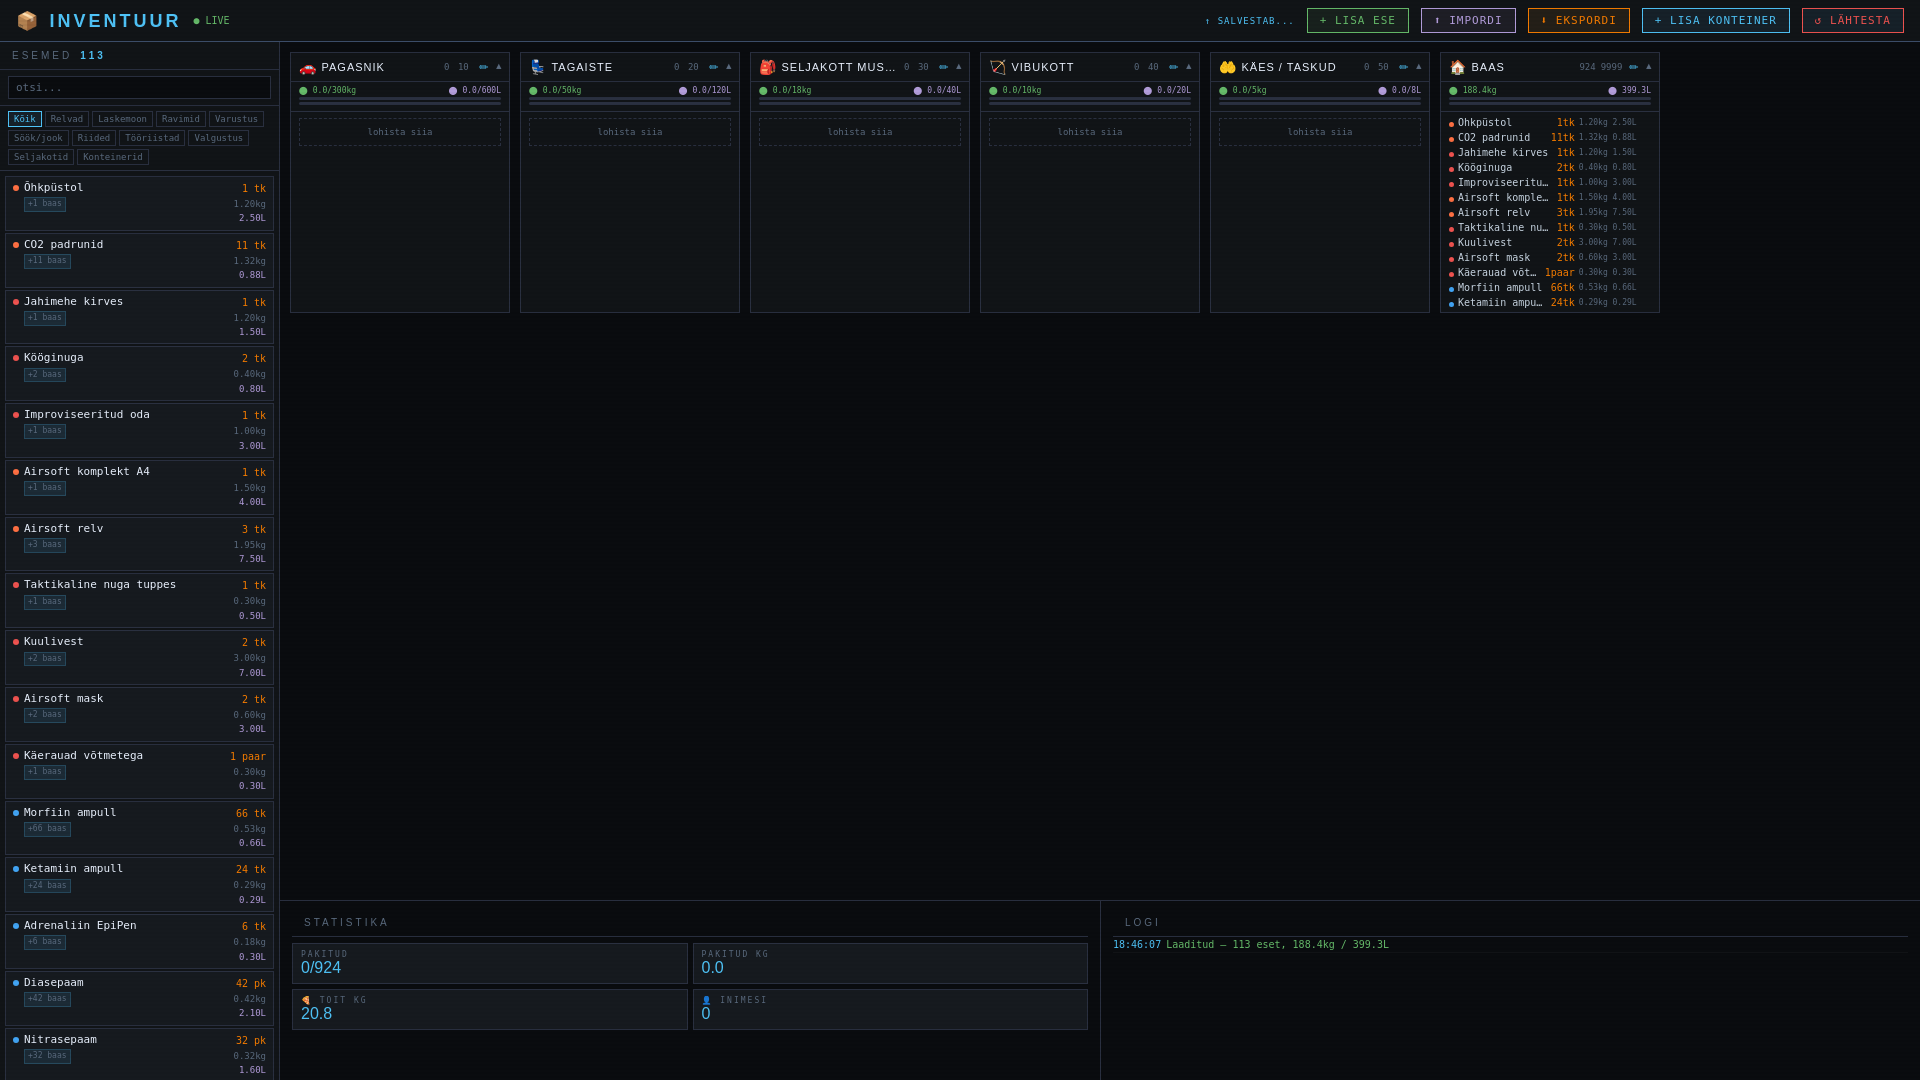
Task: Click Tagaiste weight capacity bar
Action: pos(630,100)
